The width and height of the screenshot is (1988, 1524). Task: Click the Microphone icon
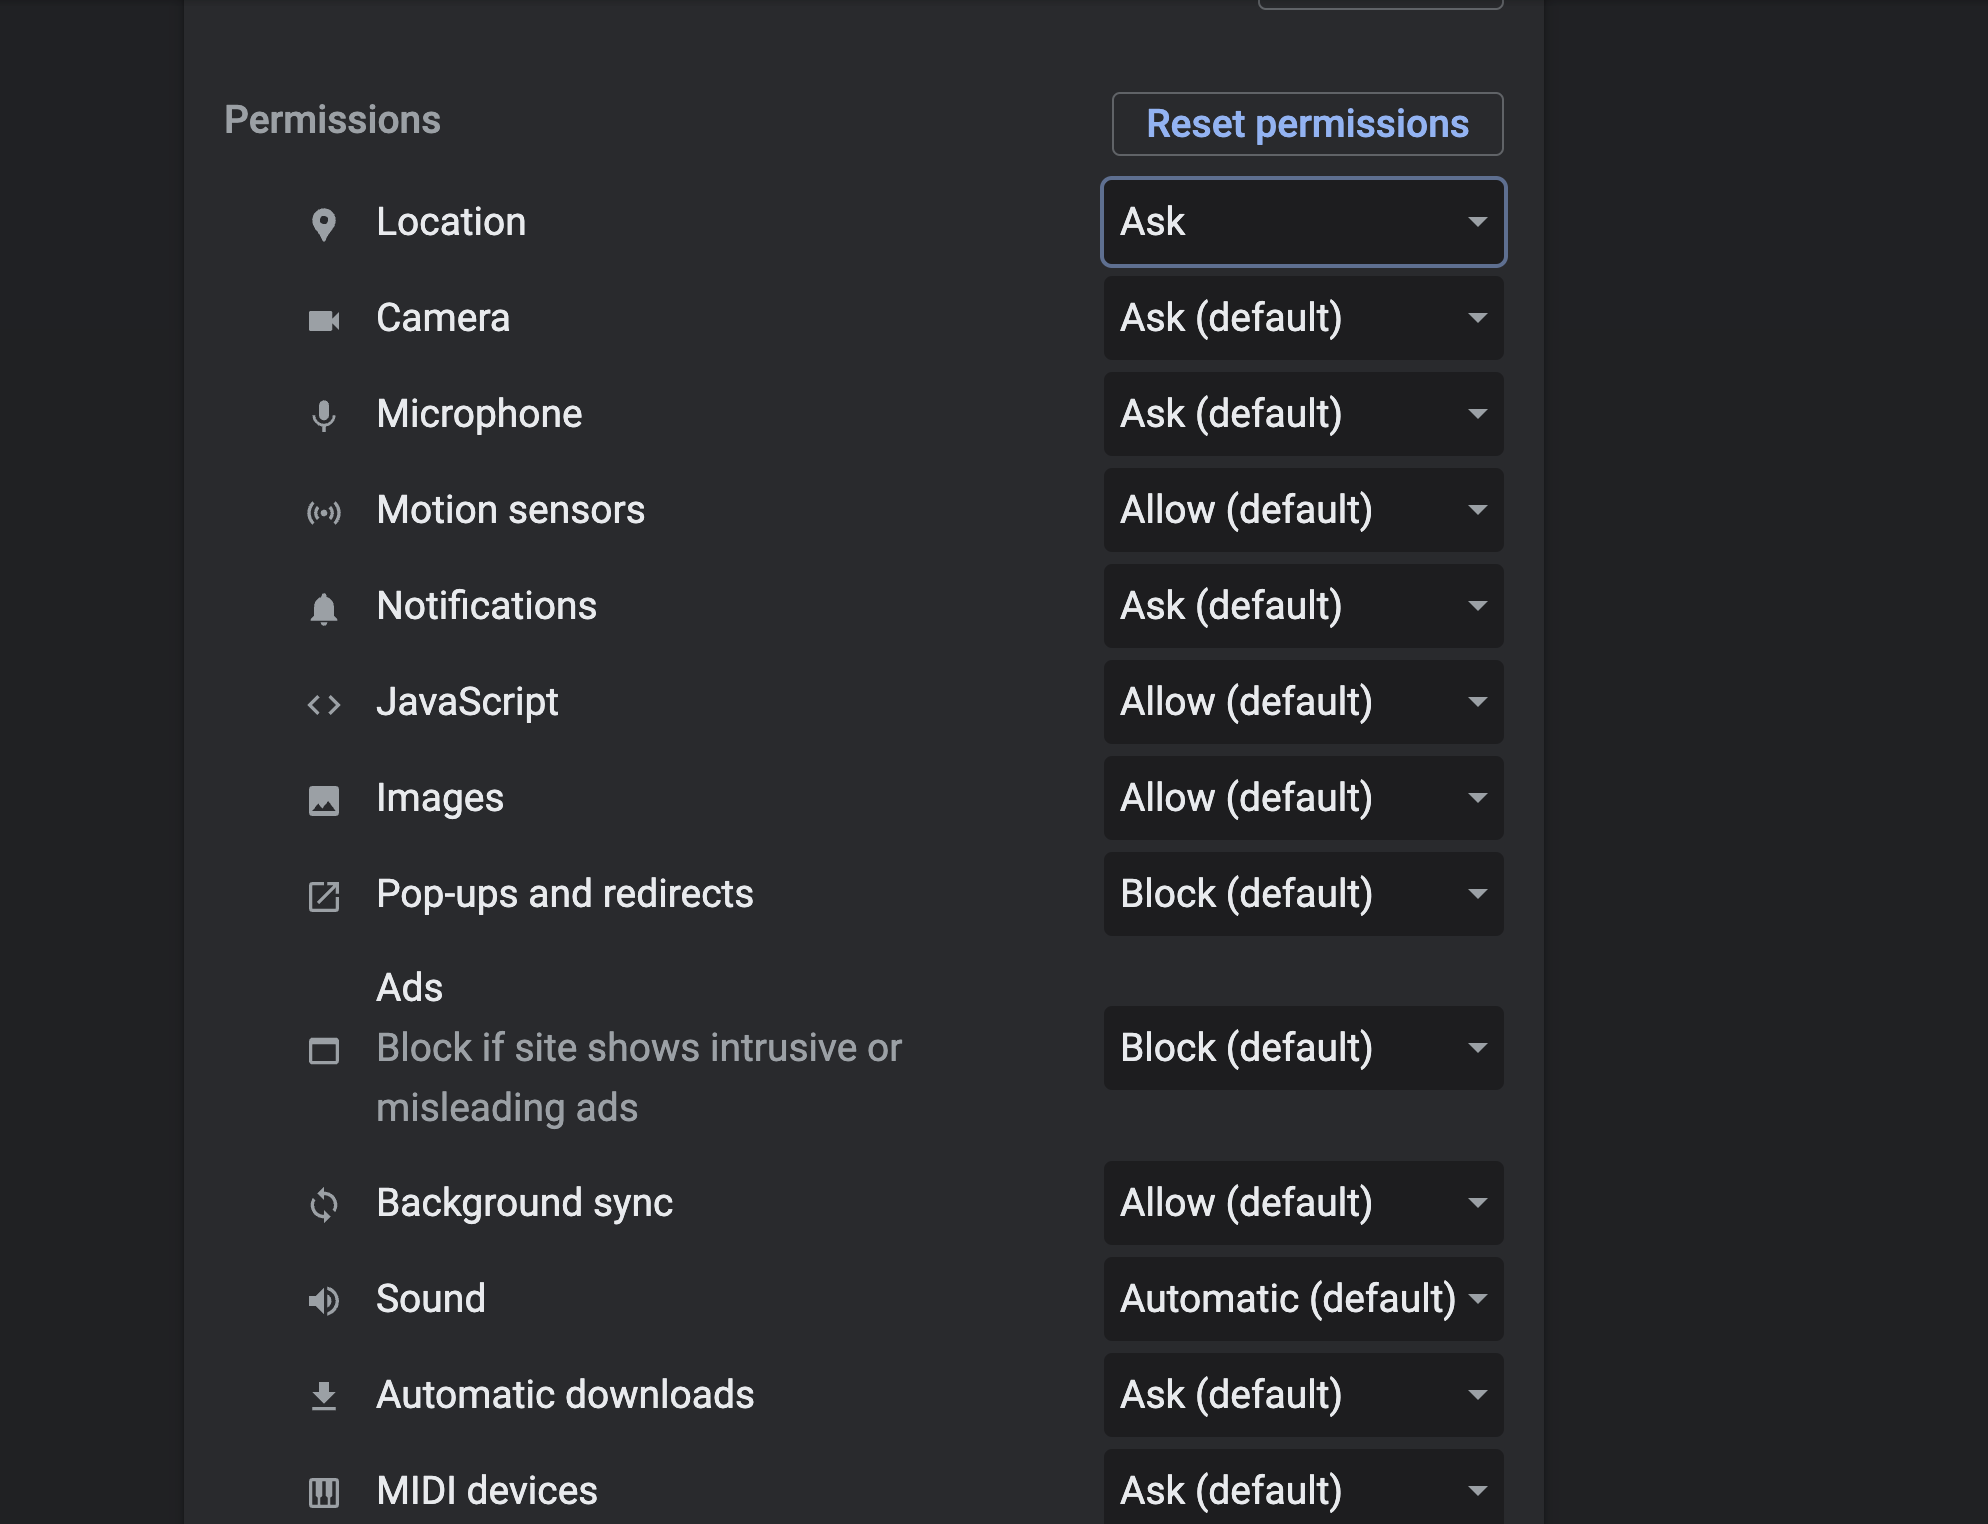[x=323, y=415]
